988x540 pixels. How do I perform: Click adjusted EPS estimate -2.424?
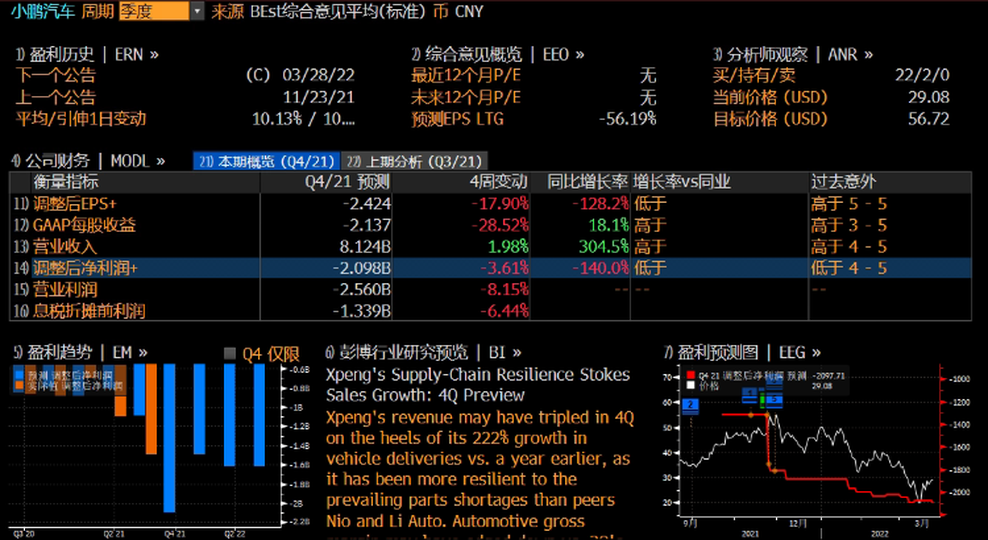pyautogui.click(x=367, y=204)
